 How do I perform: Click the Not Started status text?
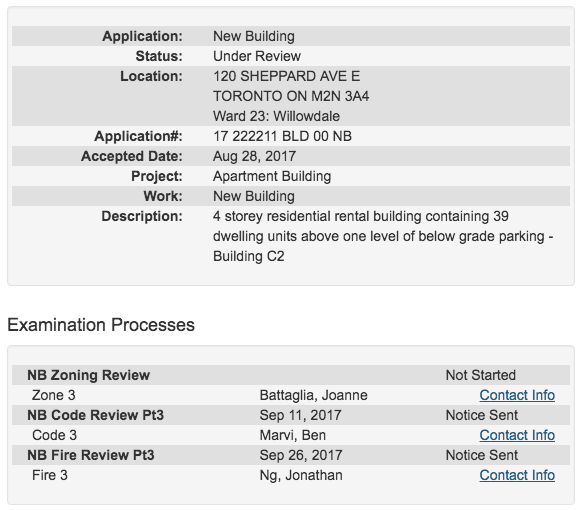click(x=480, y=375)
